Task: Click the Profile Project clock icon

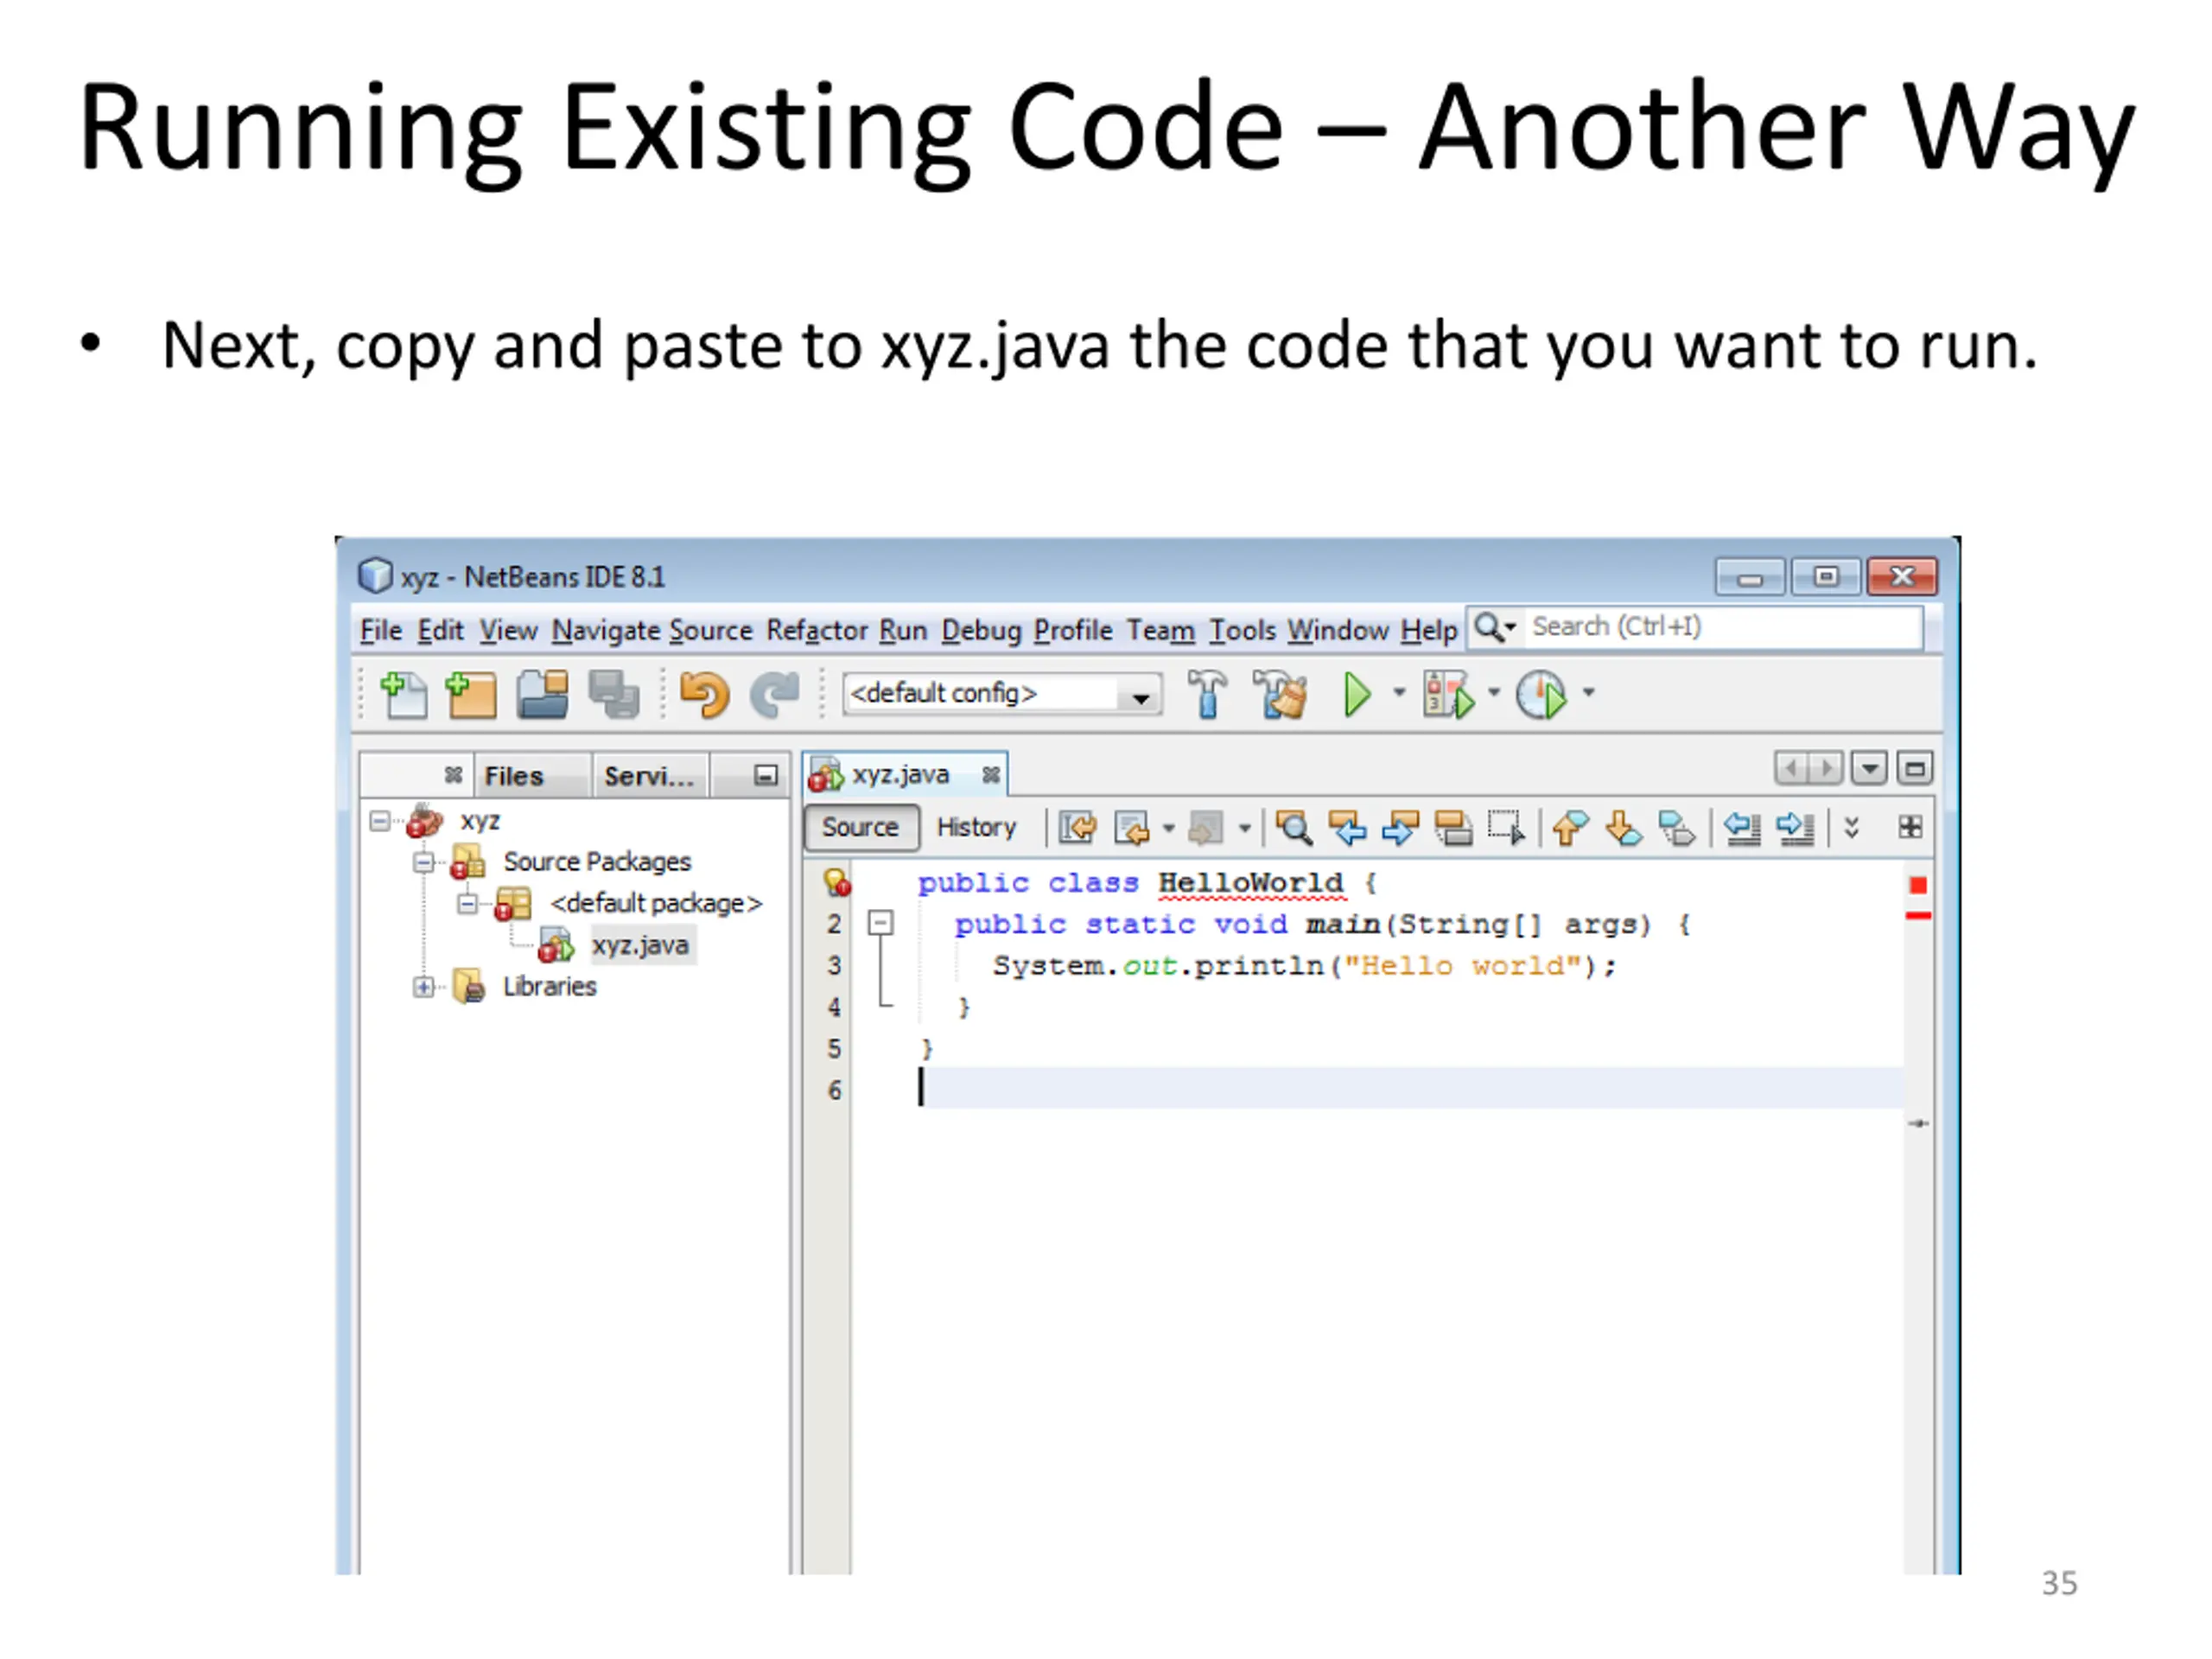Action: [x=1541, y=694]
